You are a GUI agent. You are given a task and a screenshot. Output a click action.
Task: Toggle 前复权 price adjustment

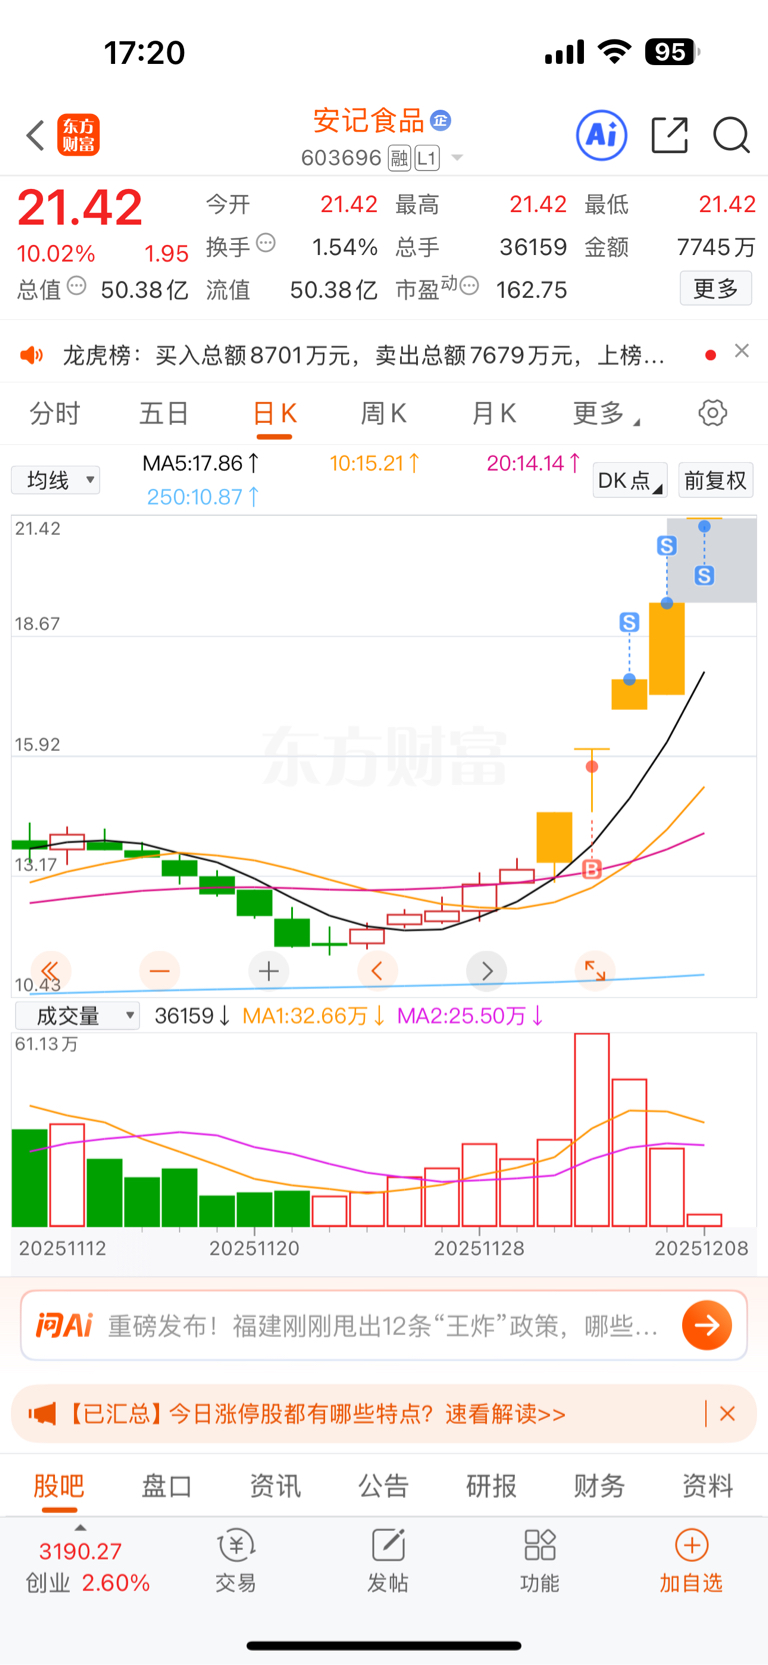[716, 481]
